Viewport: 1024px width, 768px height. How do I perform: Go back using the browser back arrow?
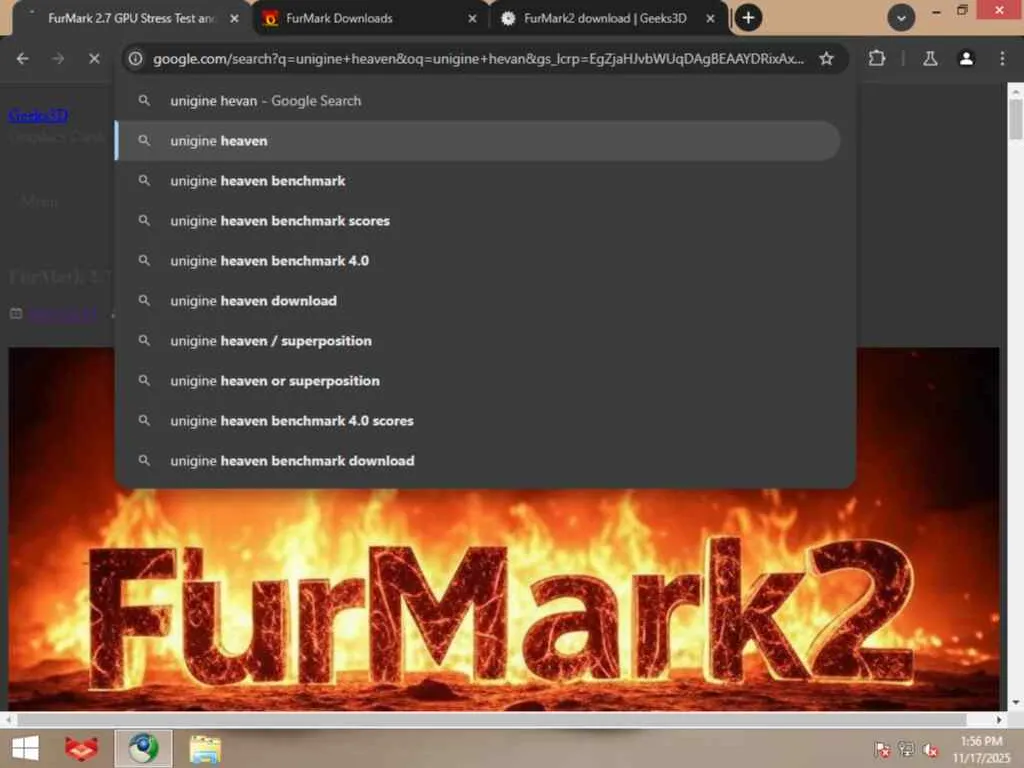click(23, 59)
